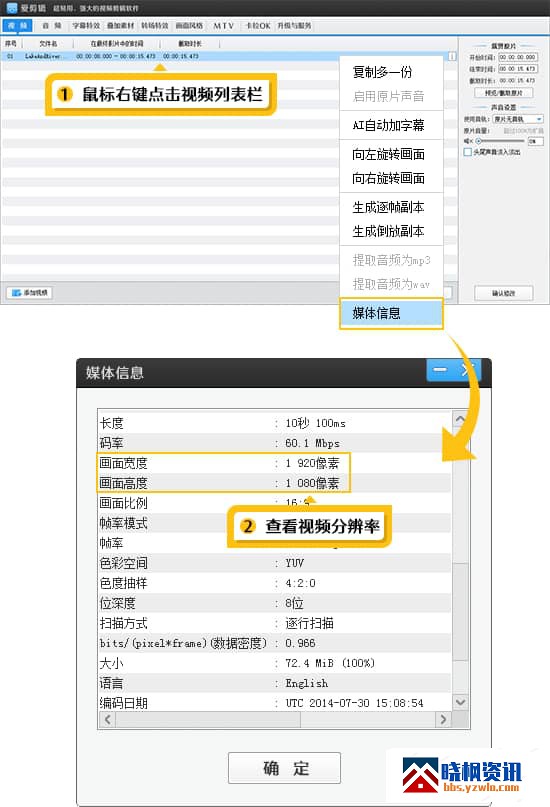The width and height of the screenshot is (550, 807).
Task: Click the info icon at end of video row
Action: point(452,56)
